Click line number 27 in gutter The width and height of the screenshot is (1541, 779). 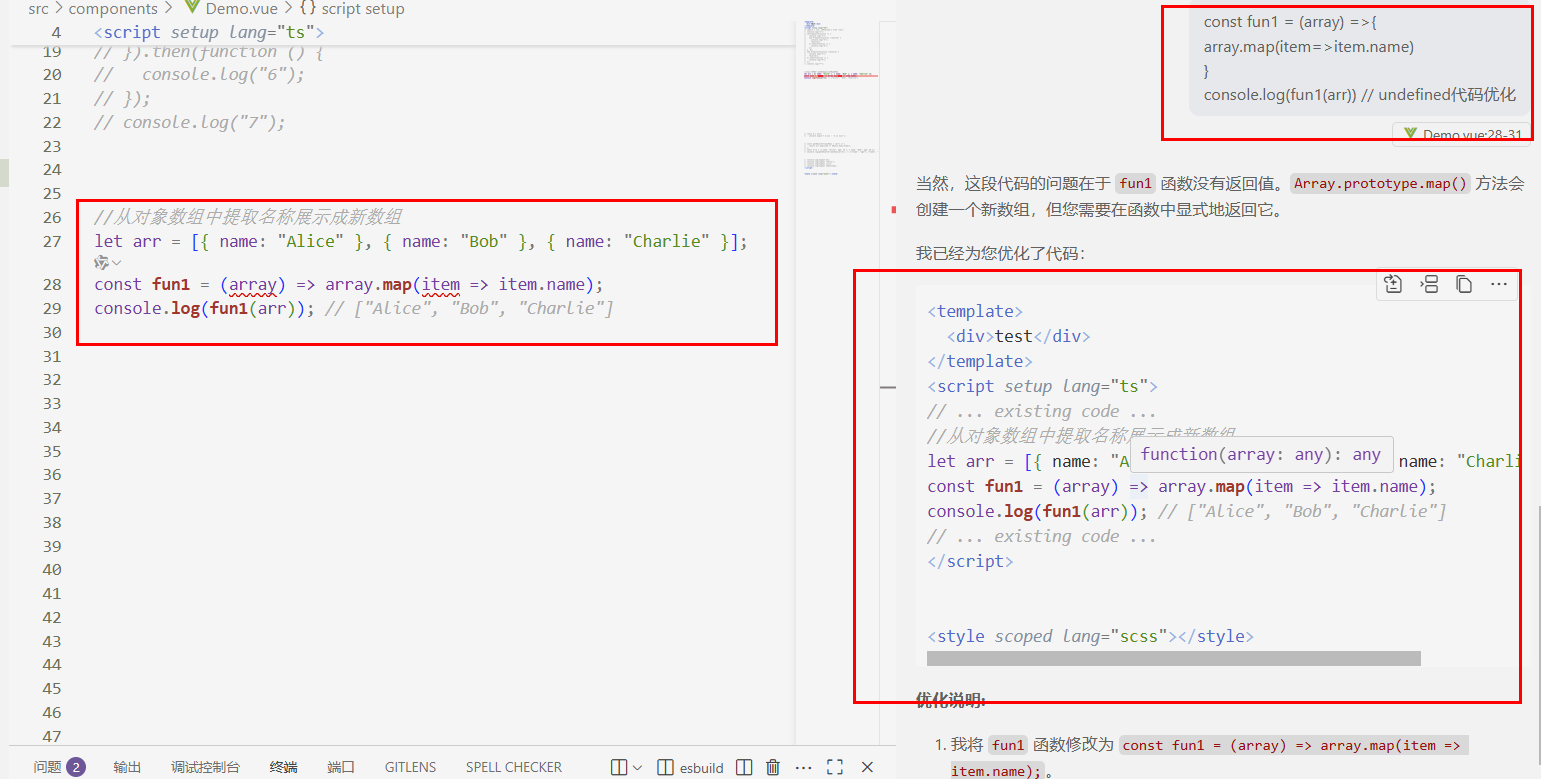pos(52,241)
